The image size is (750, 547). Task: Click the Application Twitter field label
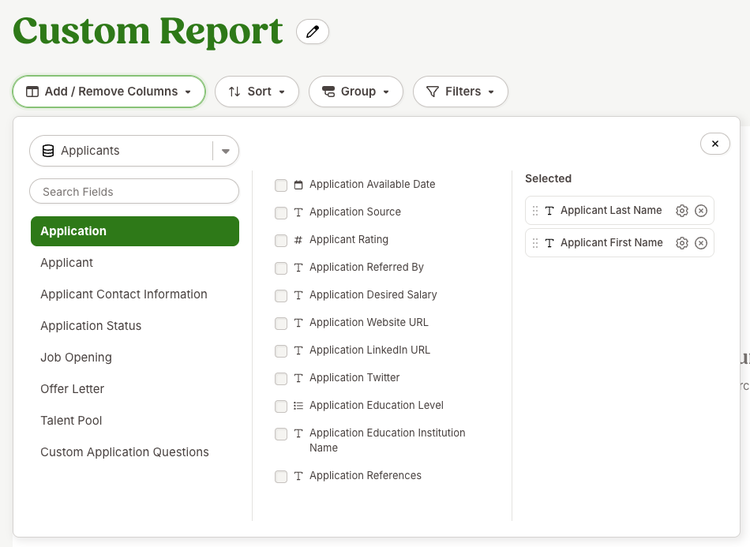(354, 378)
